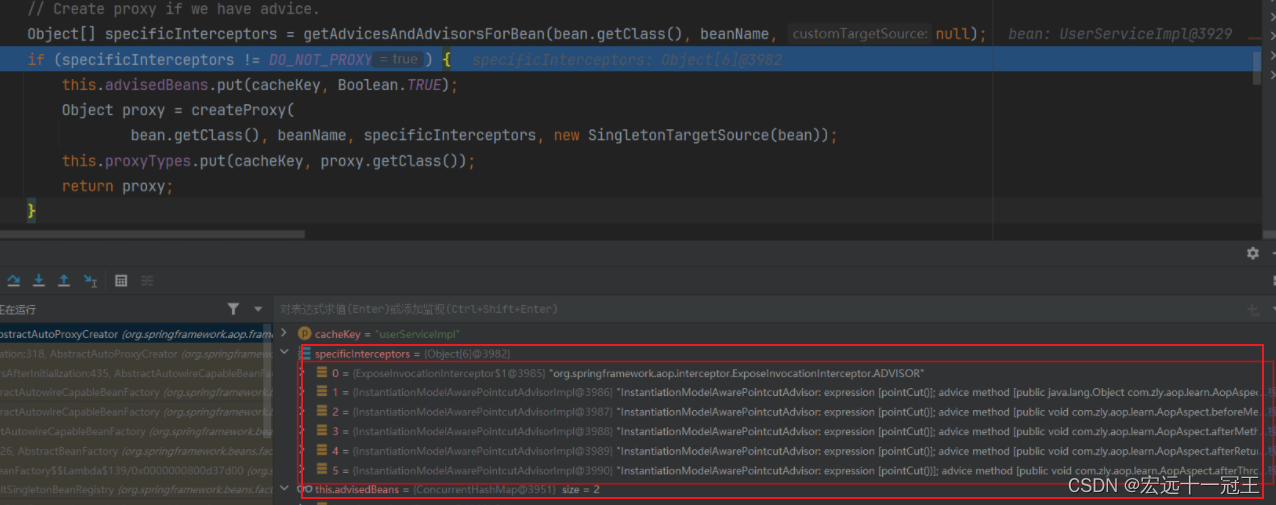Click the orange 'p' icon beside cacheKey

coord(305,333)
